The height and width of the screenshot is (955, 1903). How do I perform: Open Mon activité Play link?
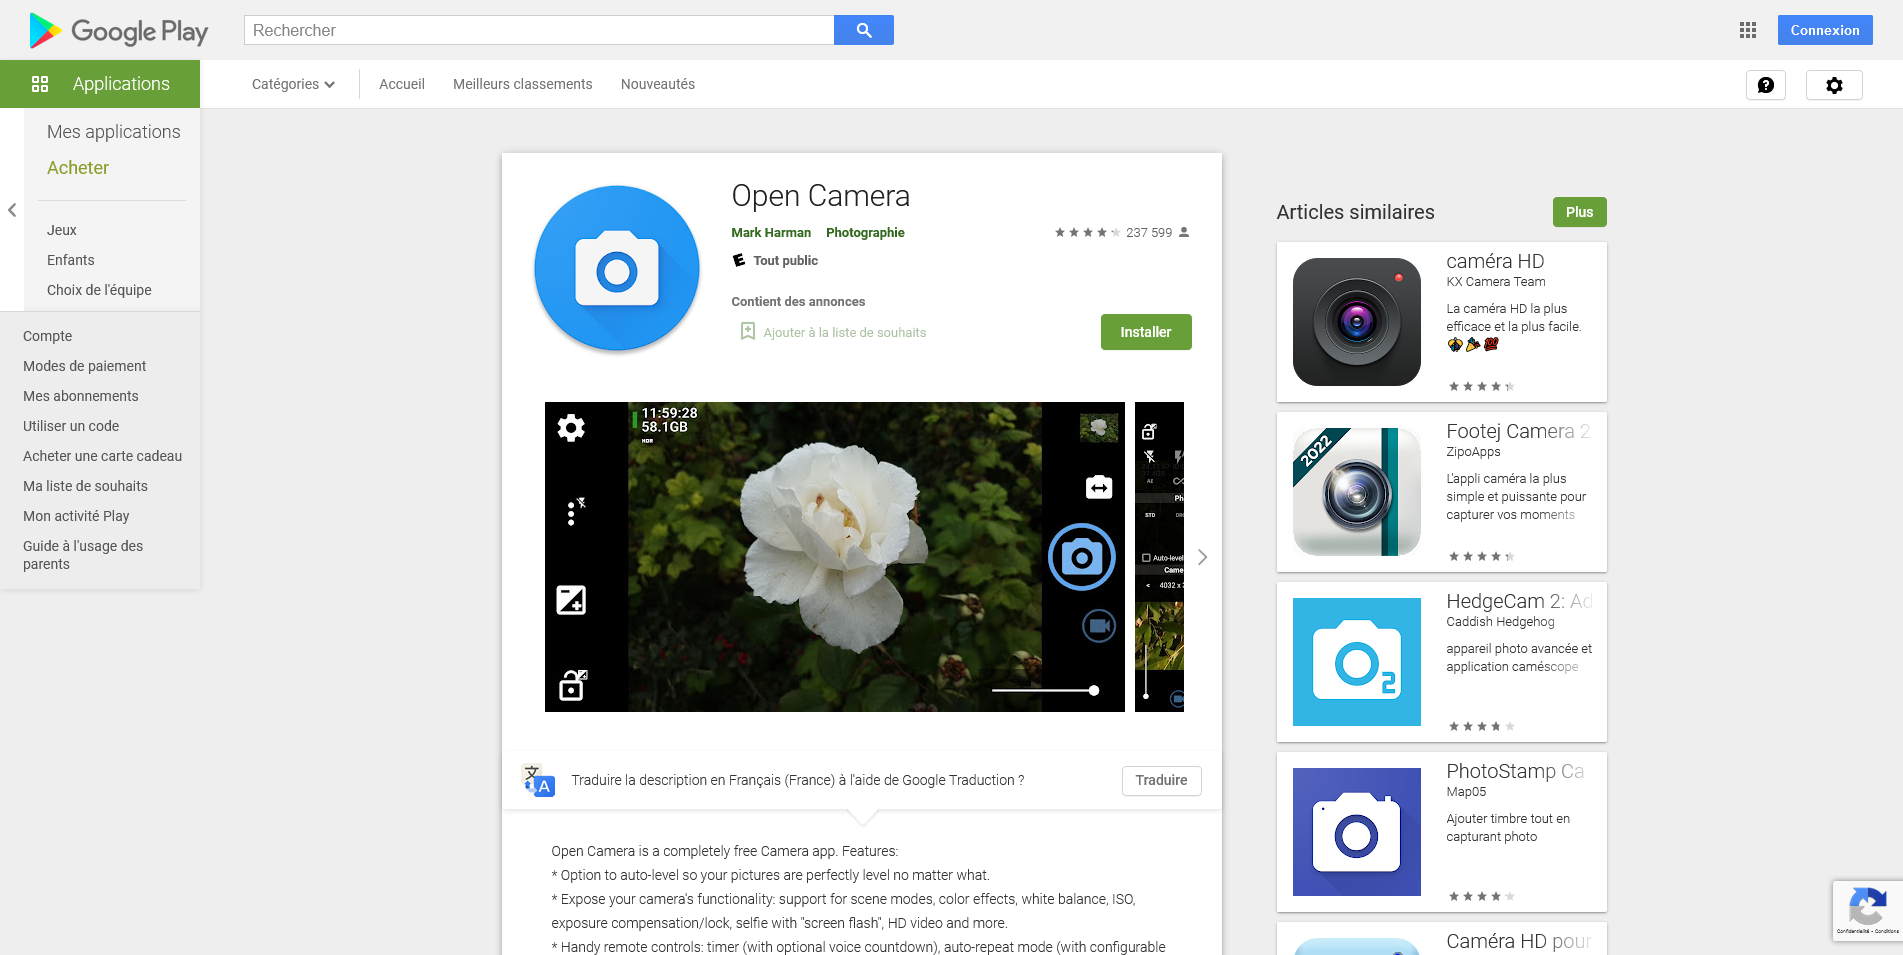tap(76, 516)
